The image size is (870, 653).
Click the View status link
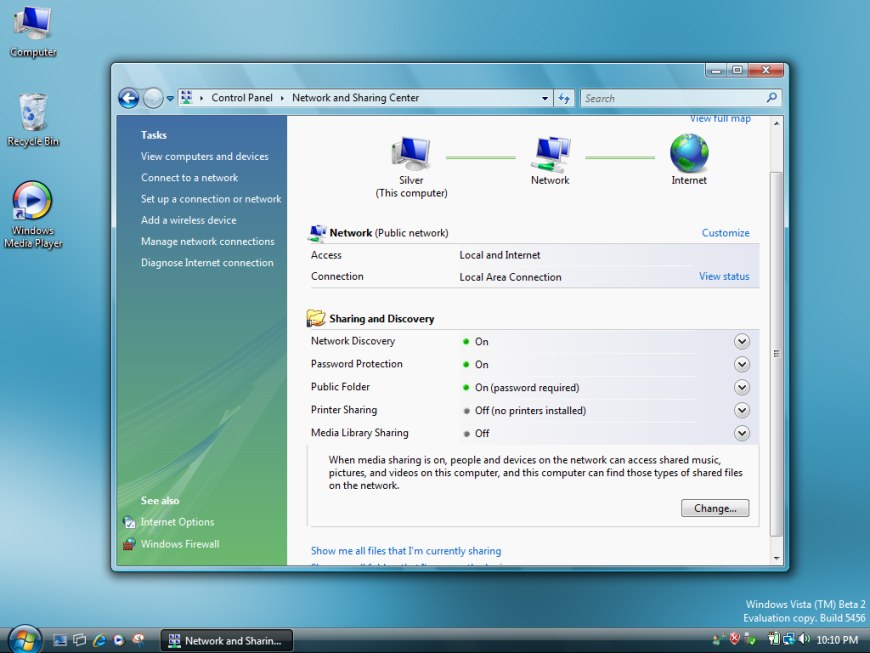[x=724, y=276]
